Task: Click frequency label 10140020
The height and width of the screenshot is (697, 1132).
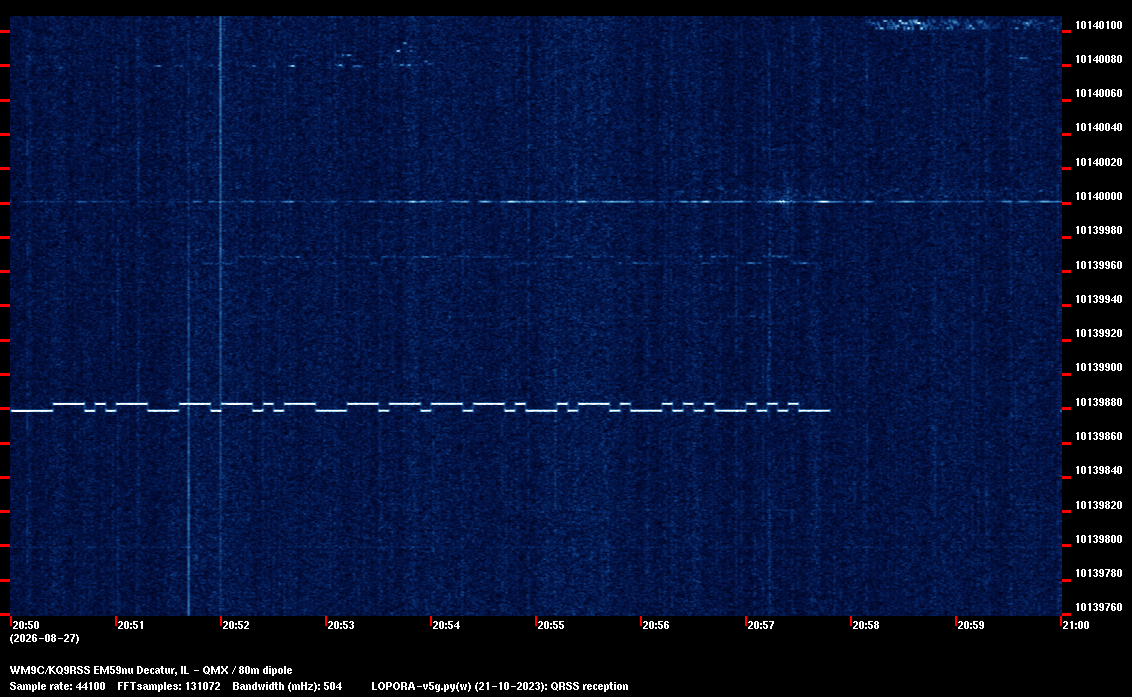Action: [x=1099, y=162]
